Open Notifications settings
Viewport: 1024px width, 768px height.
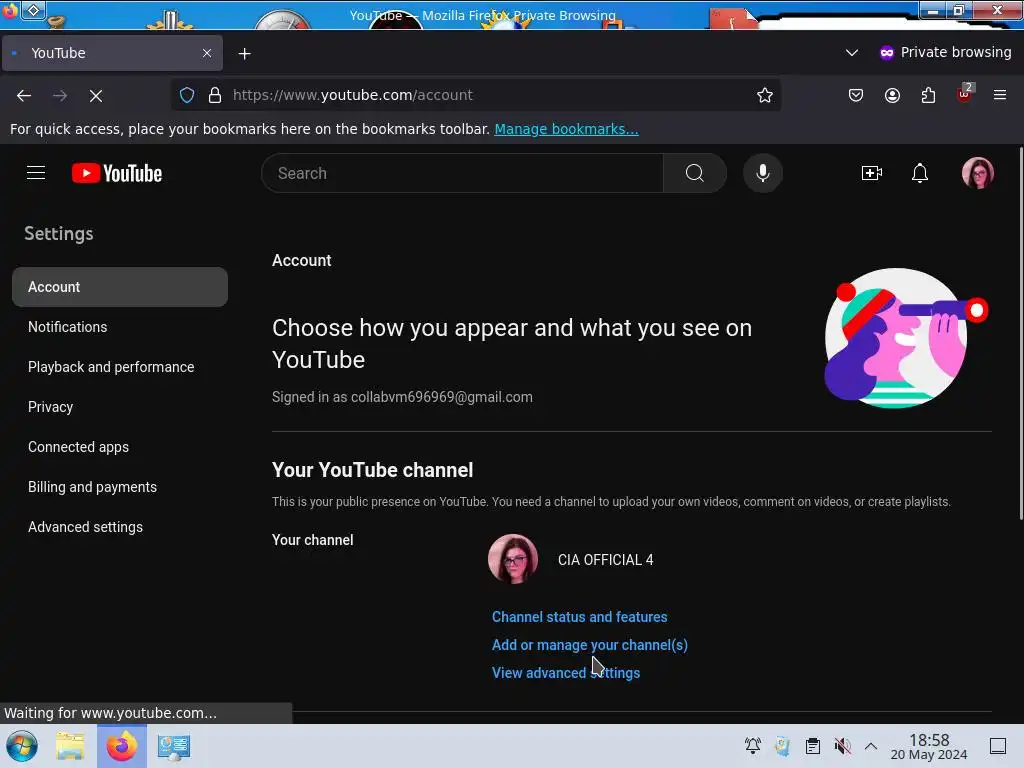coord(67,327)
